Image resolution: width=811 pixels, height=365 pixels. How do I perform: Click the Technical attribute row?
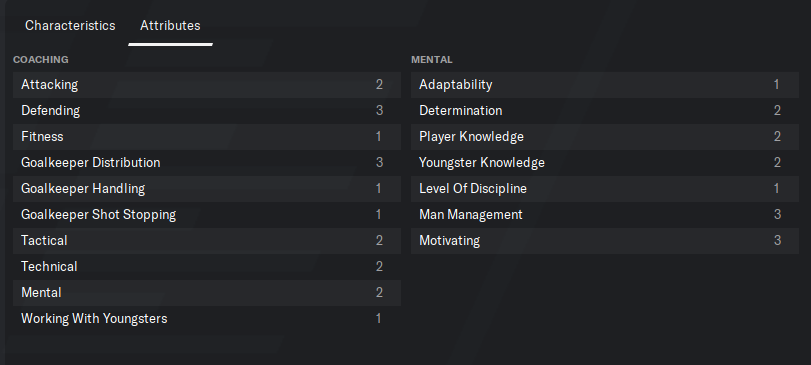pyautogui.click(x=207, y=267)
